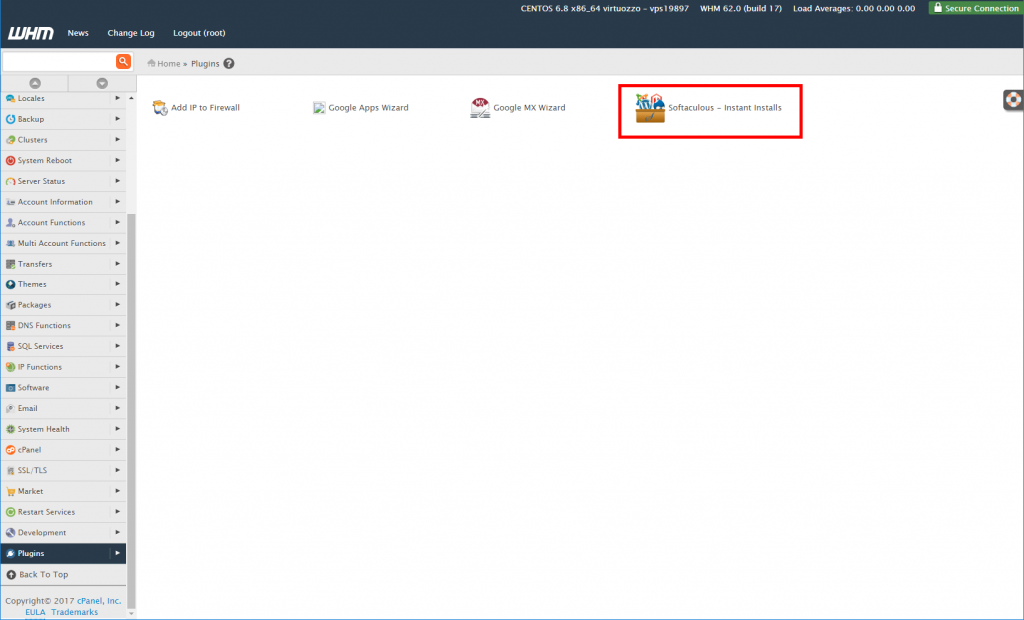
Task: Open the cPanel, Inc. link
Action: pos(99,601)
